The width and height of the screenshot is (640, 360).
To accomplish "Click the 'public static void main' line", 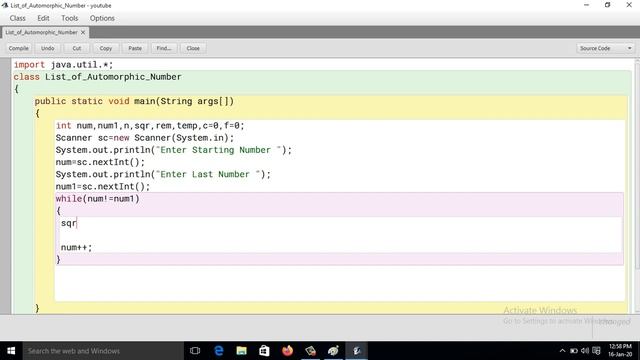I will pyautogui.click(x=134, y=101).
